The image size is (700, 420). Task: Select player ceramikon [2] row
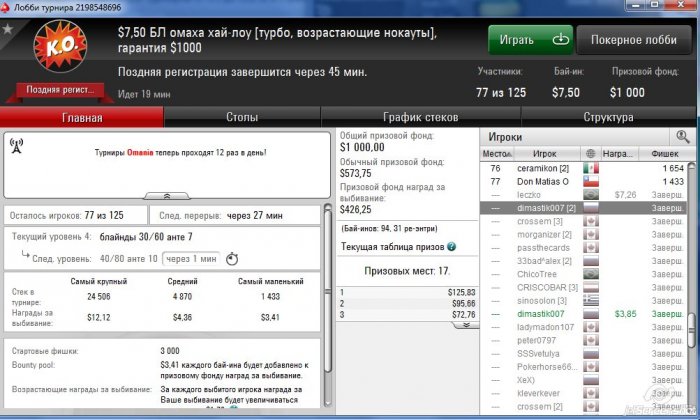[x=583, y=168]
